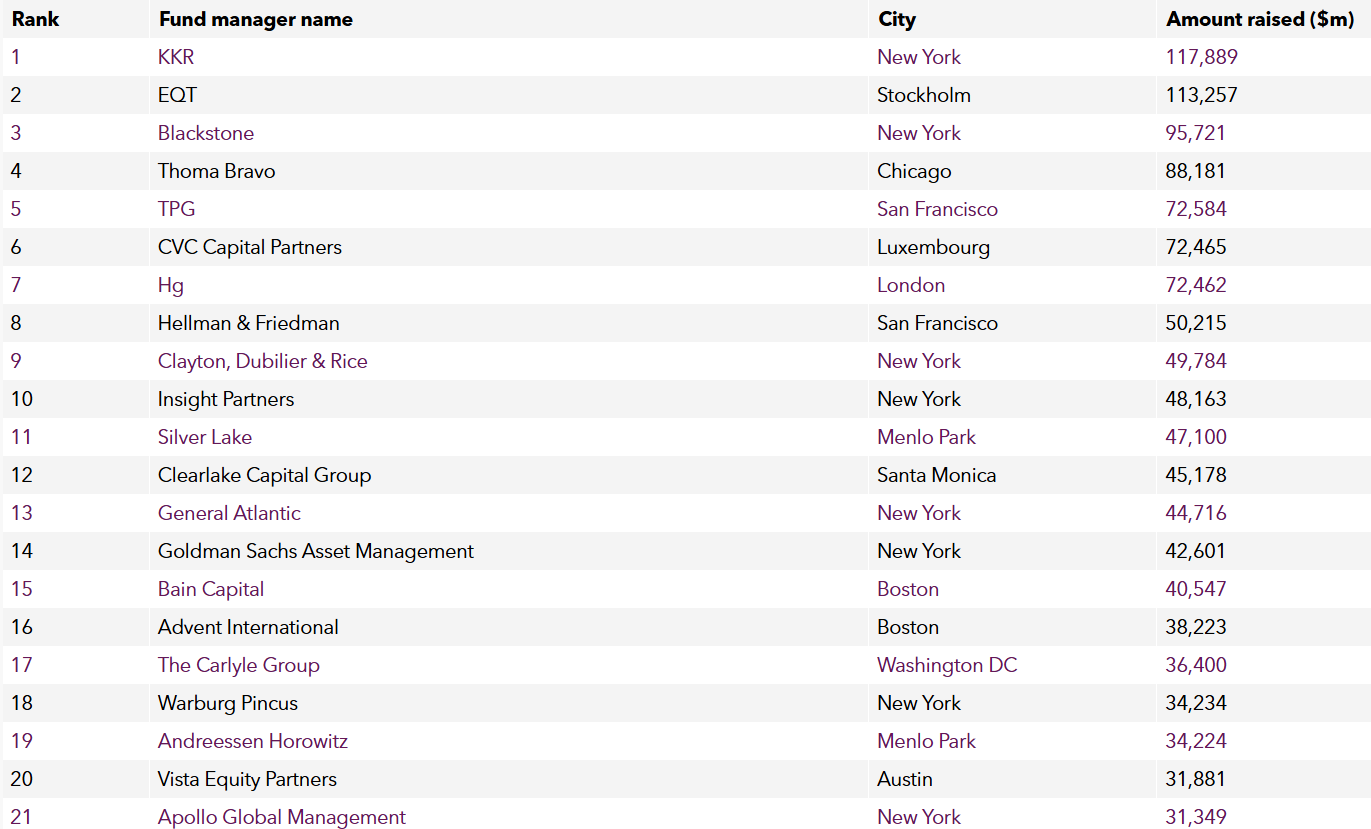This screenshot has height=829, width=1371.
Task: Select the City column header
Action: coord(897,19)
